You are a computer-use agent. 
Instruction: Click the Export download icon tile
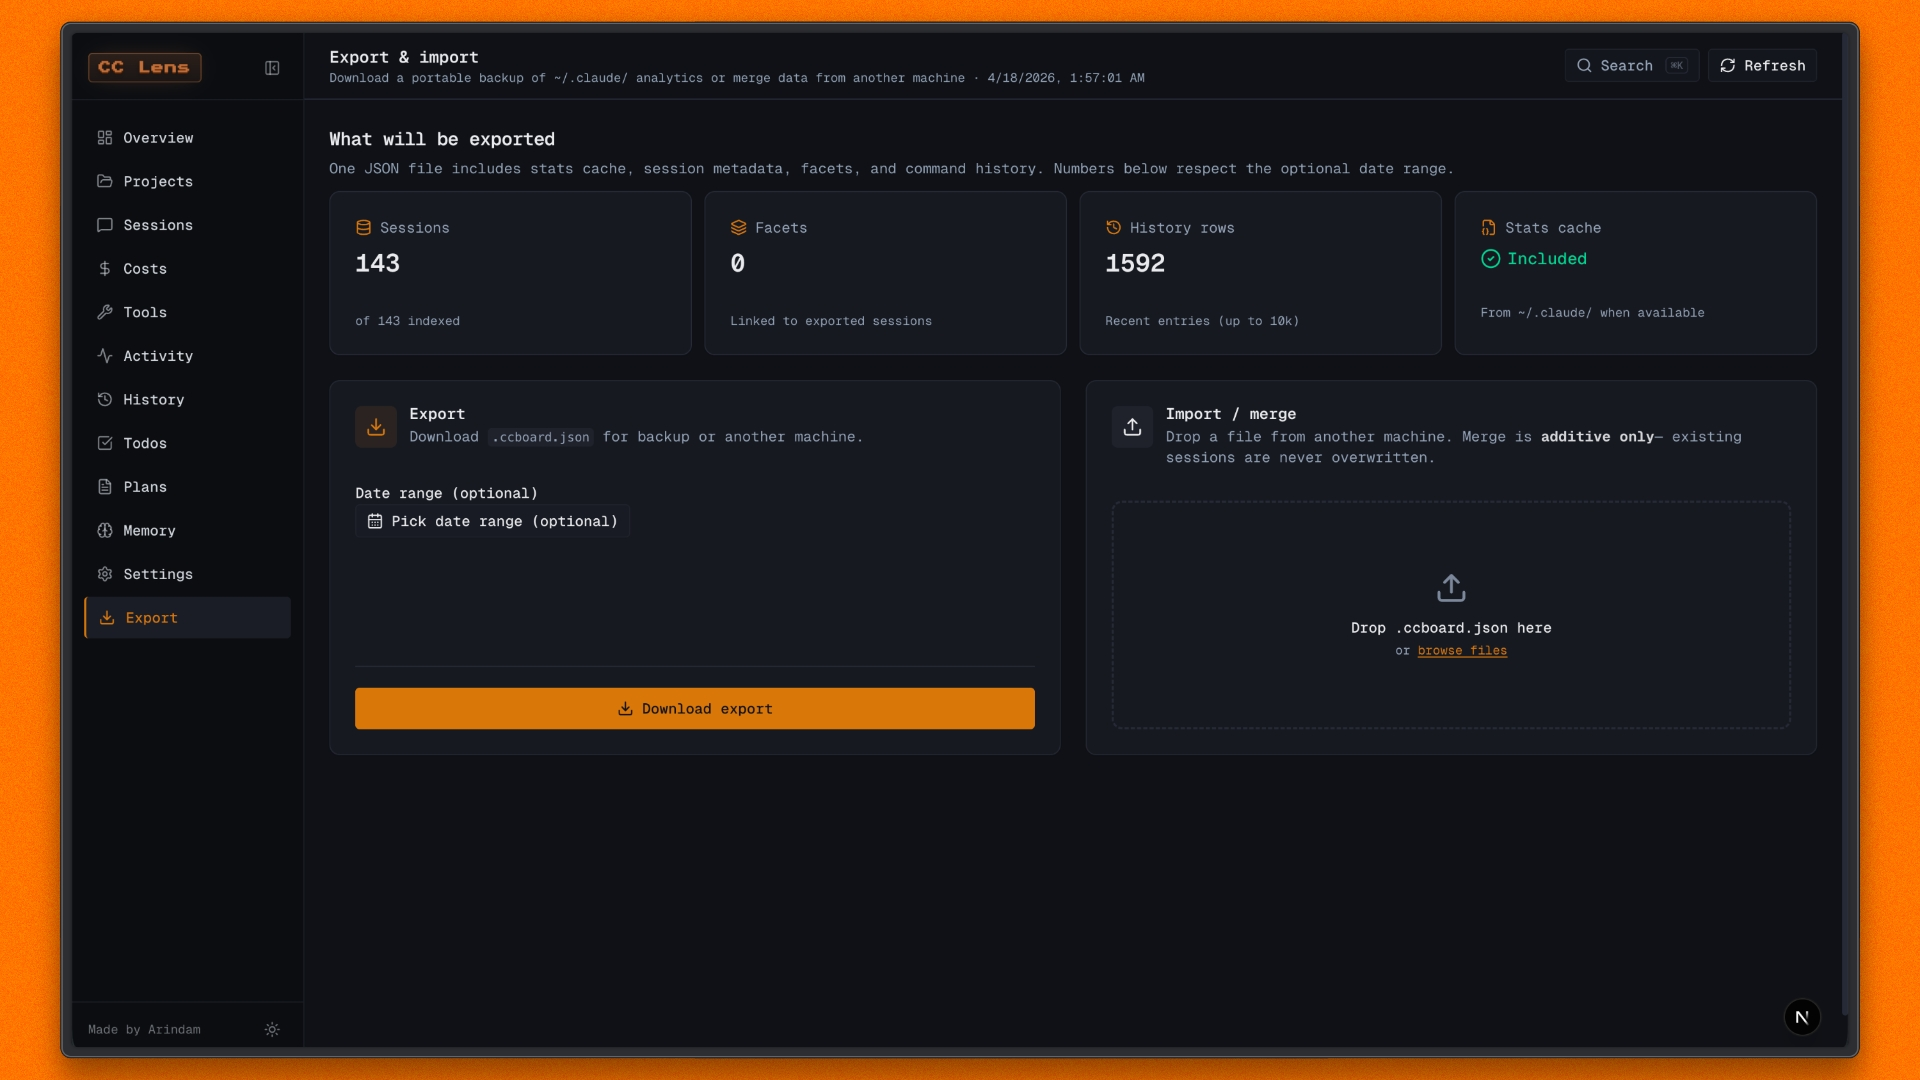[x=376, y=427]
